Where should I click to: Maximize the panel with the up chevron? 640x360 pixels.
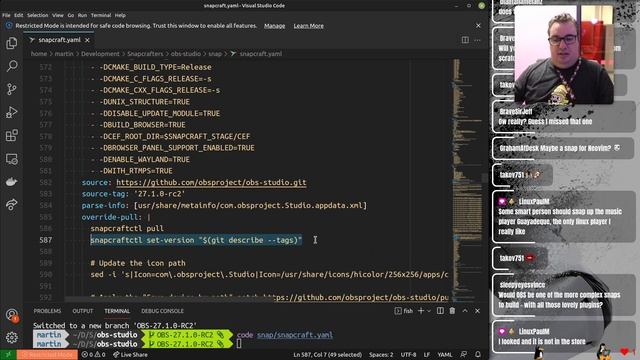pos(465,311)
